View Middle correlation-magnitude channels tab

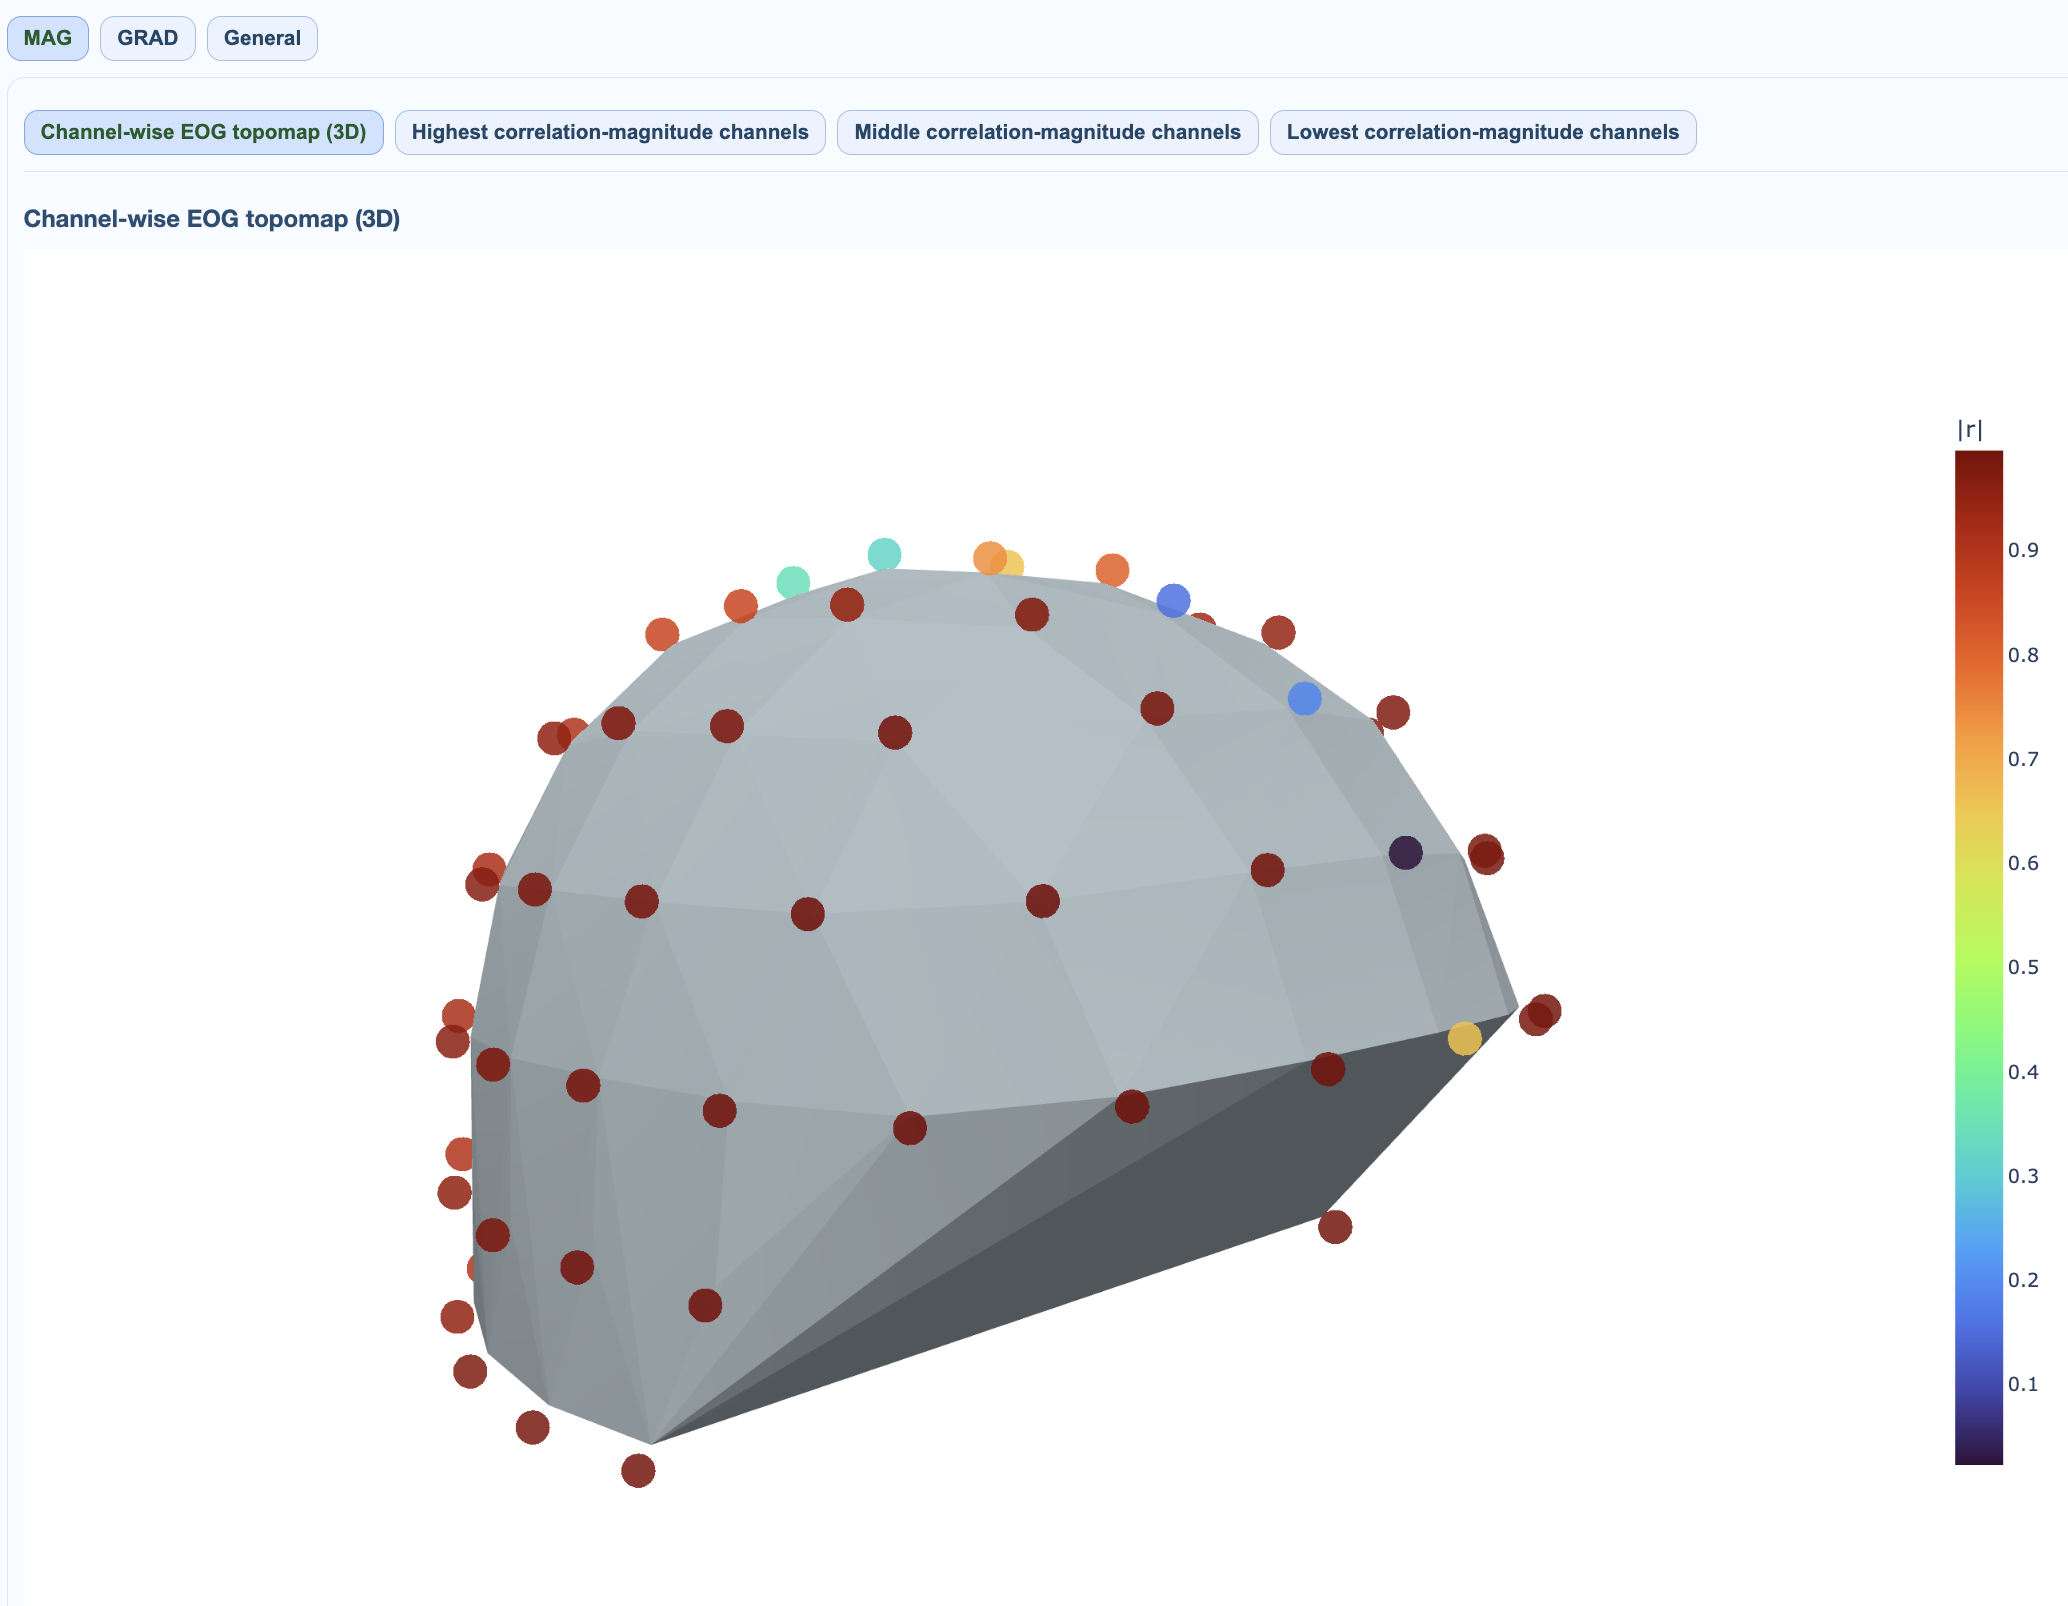click(x=1047, y=132)
